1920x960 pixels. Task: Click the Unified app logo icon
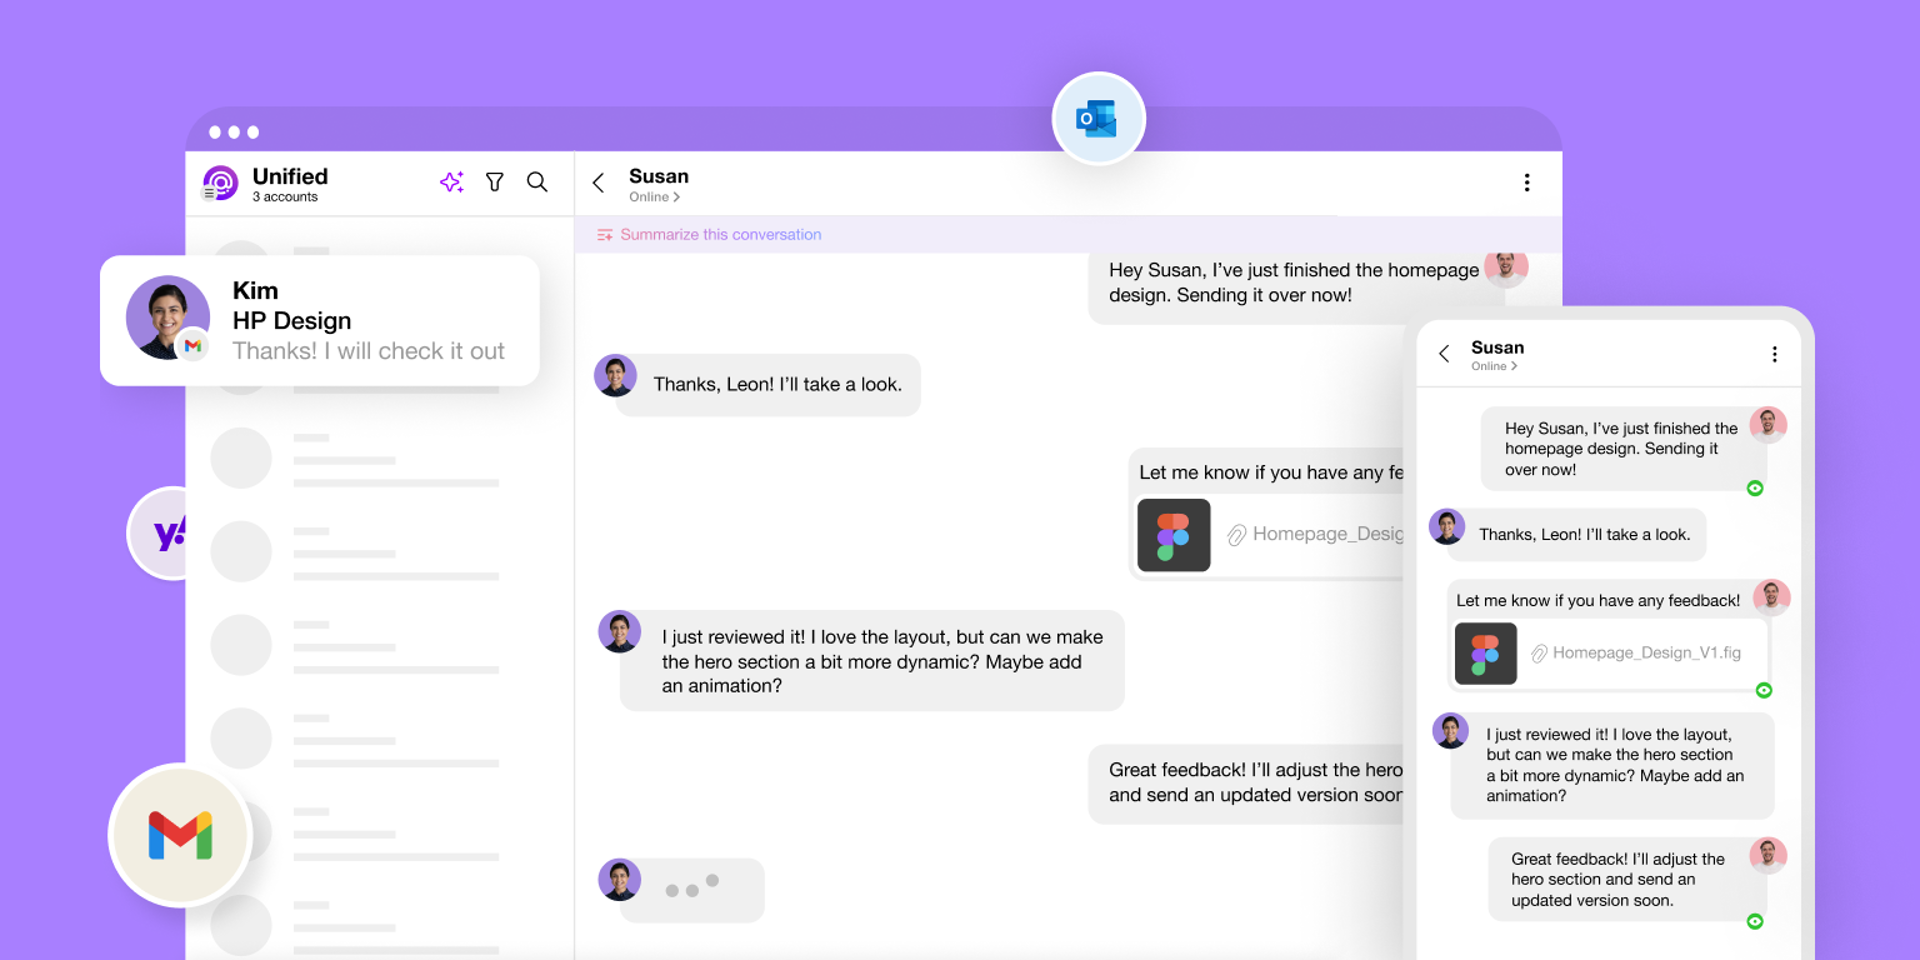pos(220,183)
